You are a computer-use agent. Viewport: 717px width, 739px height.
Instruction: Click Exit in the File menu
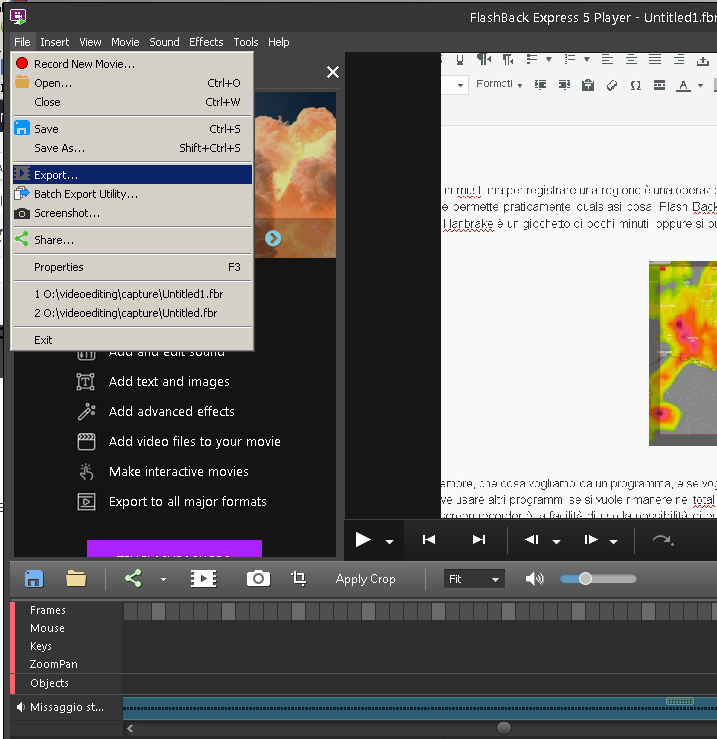(x=132, y=340)
